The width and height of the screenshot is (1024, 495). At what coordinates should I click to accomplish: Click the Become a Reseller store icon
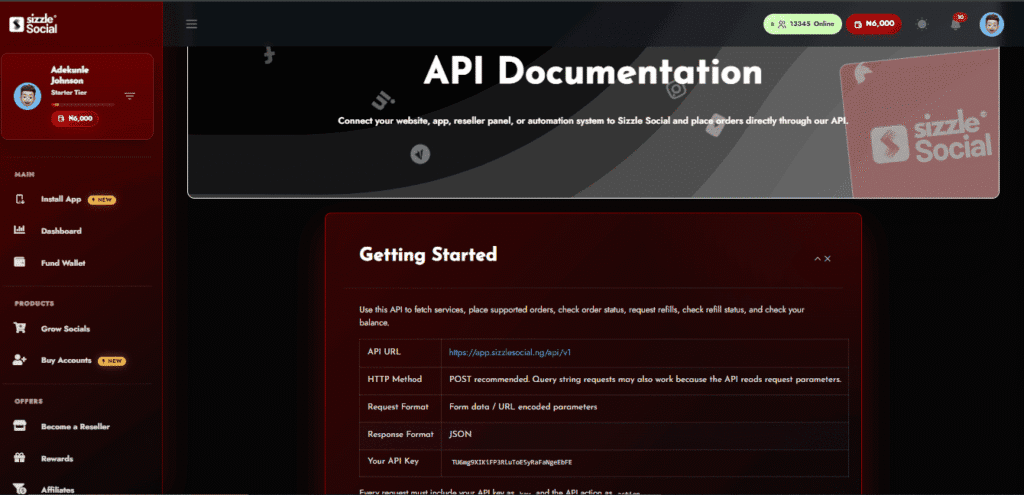tap(20, 426)
